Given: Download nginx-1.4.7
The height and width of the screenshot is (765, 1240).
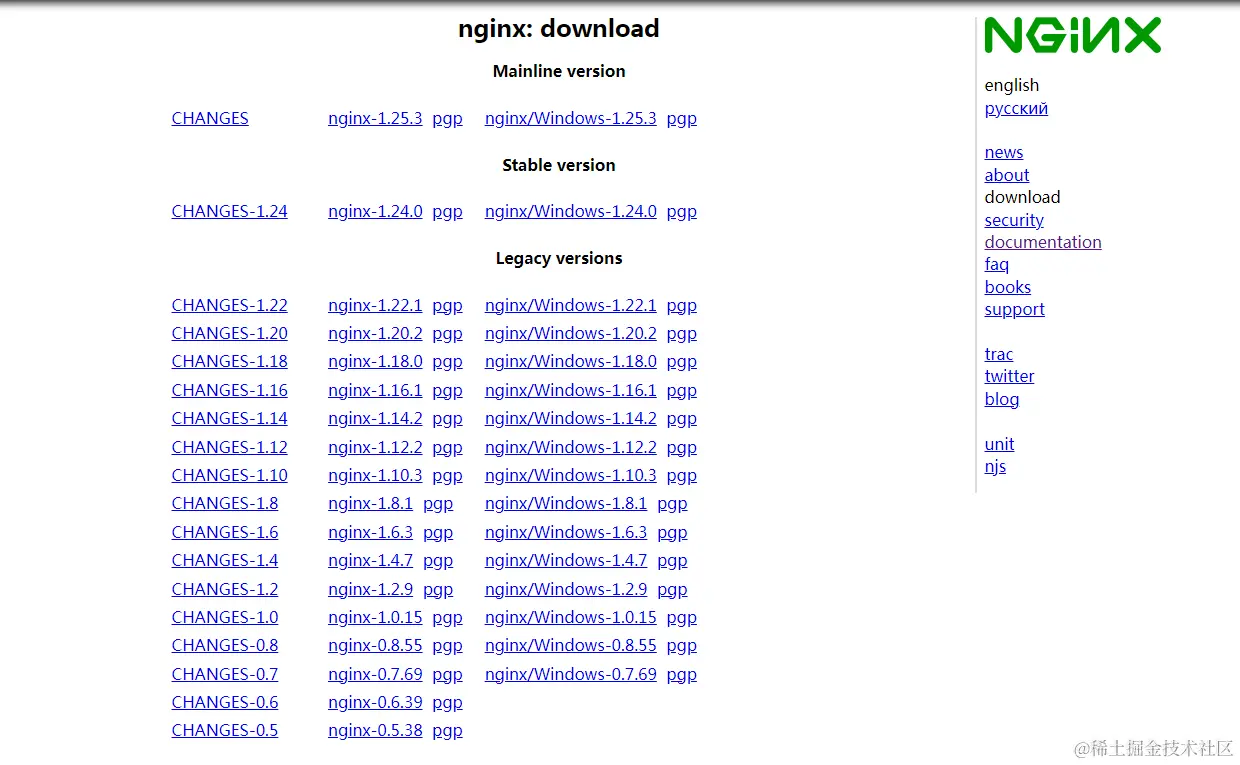Looking at the screenshot, I should tap(370, 560).
